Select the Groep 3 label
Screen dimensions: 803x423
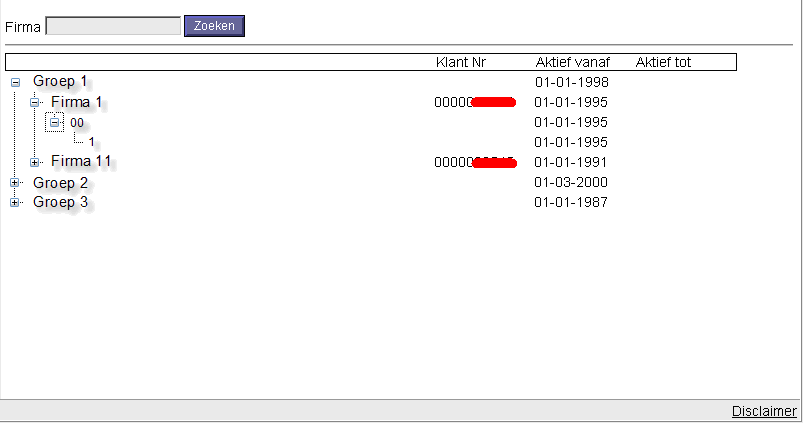tap(60, 202)
